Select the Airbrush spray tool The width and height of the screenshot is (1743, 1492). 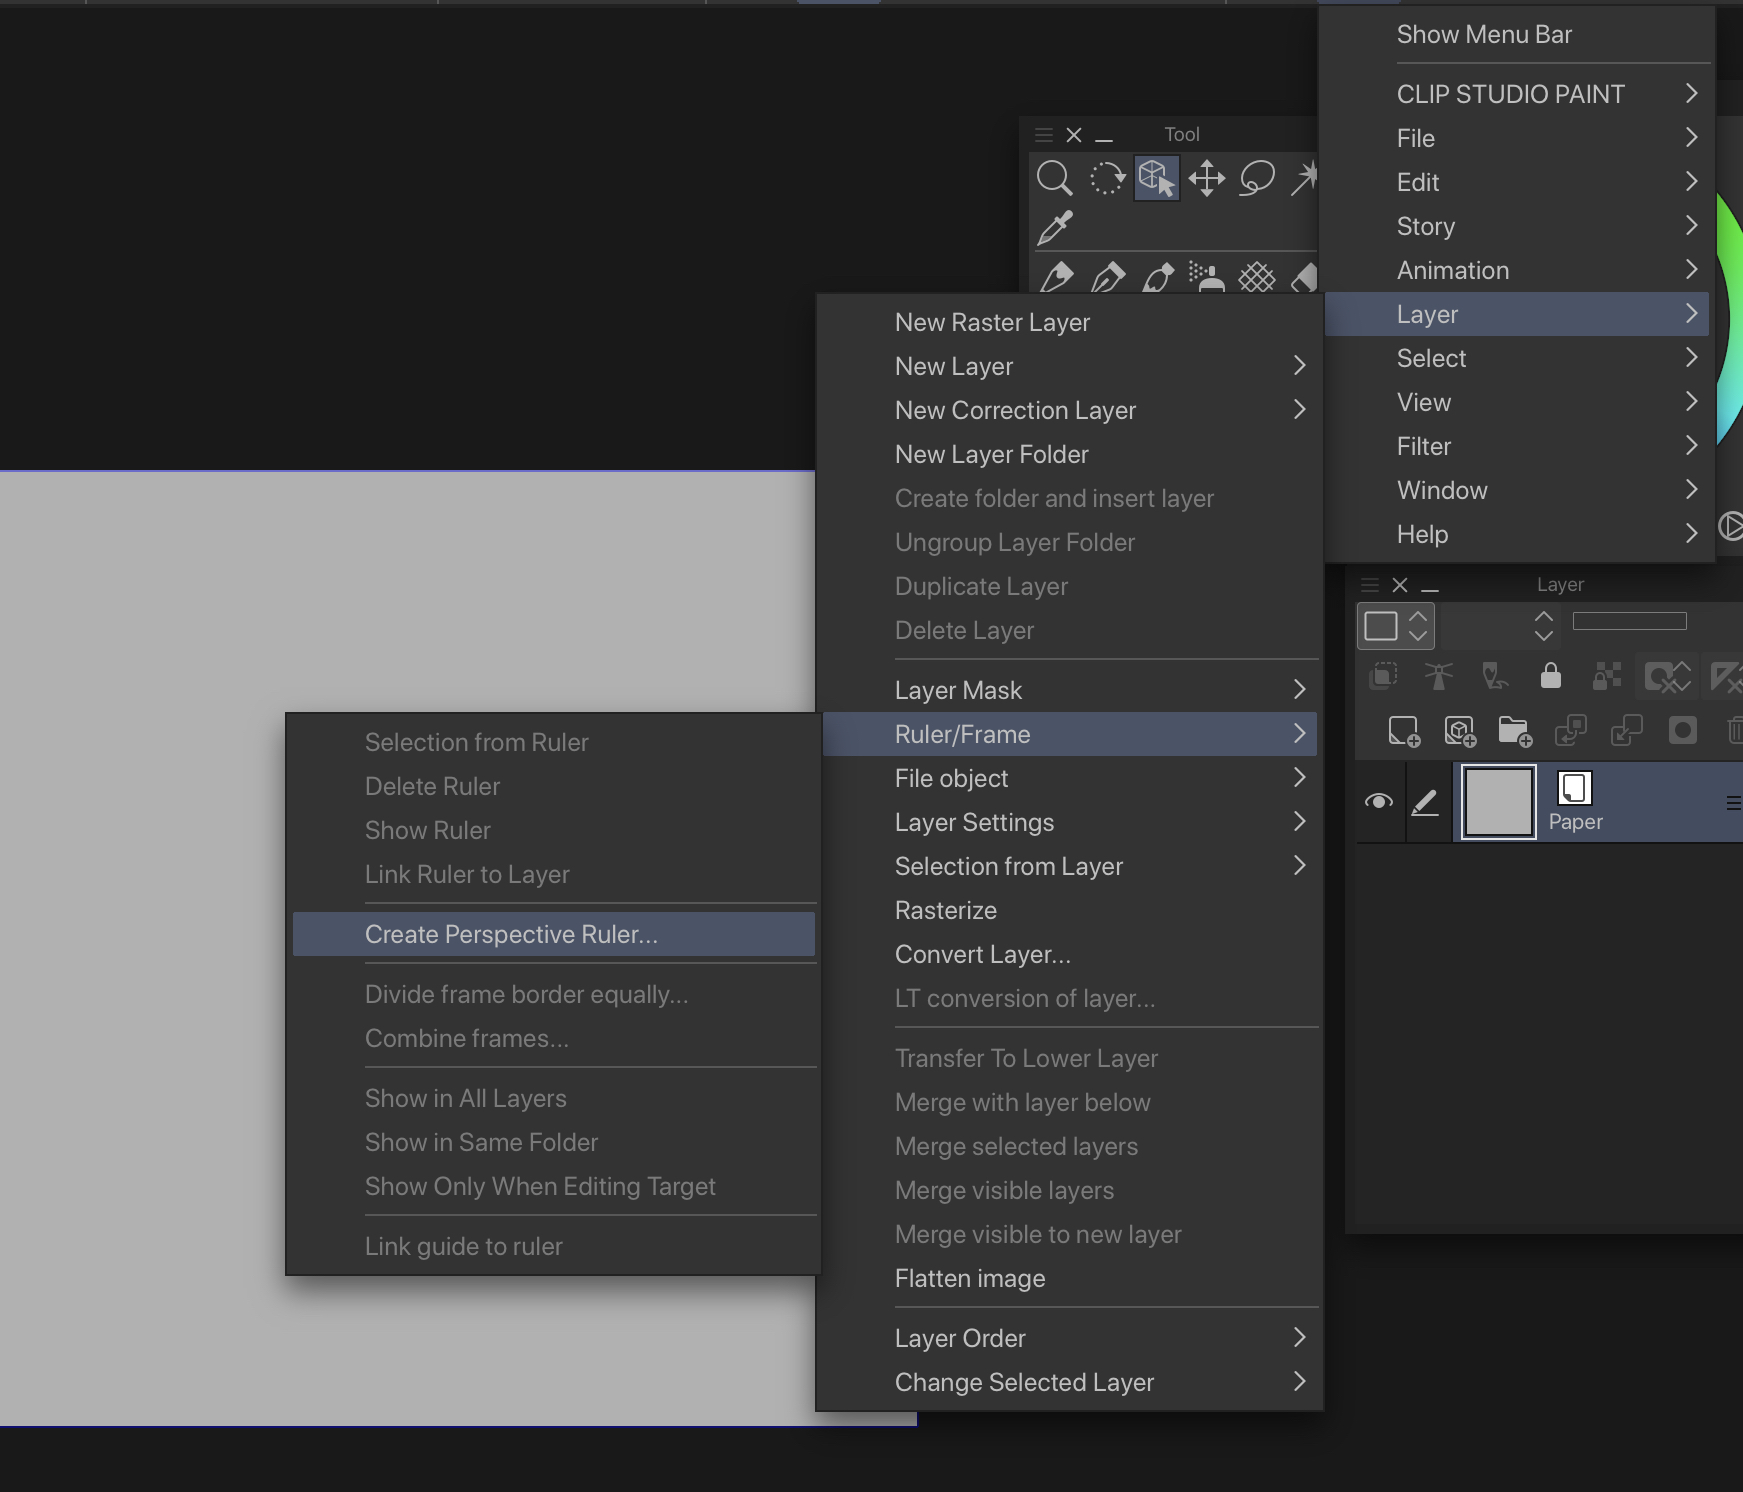click(1206, 277)
